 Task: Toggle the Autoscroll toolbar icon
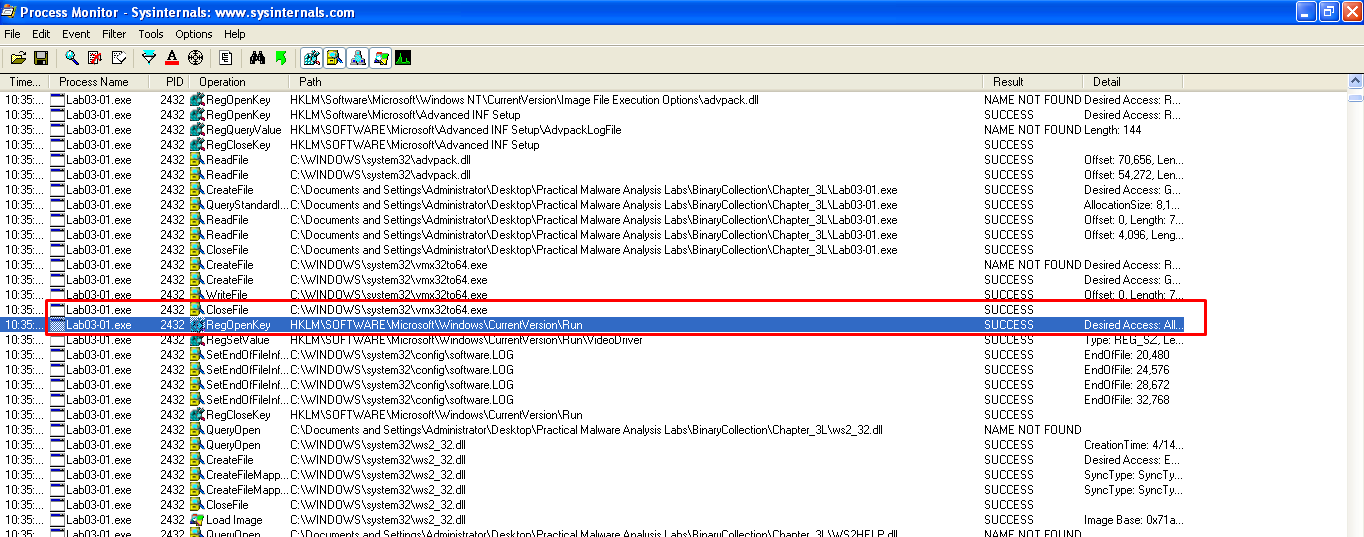point(95,58)
